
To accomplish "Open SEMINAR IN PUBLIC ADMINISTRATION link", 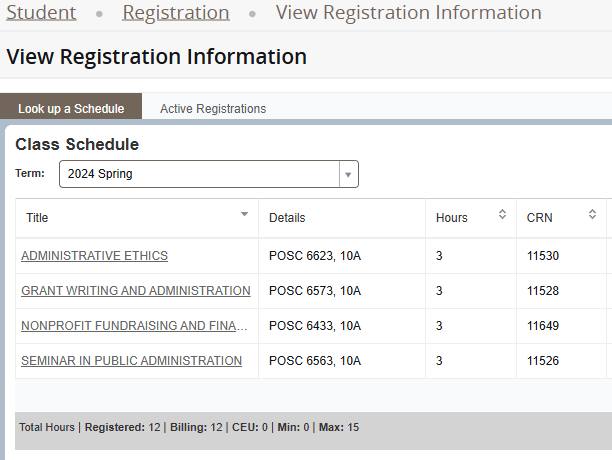I will (132, 361).
